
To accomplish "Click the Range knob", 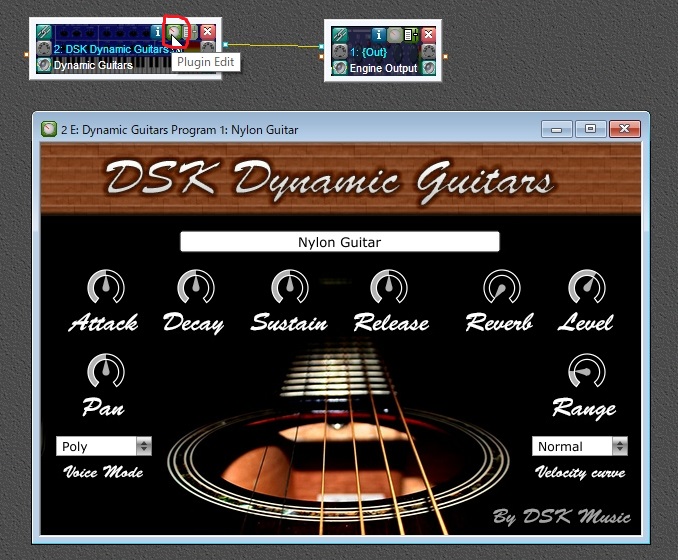I will click(x=587, y=371).
